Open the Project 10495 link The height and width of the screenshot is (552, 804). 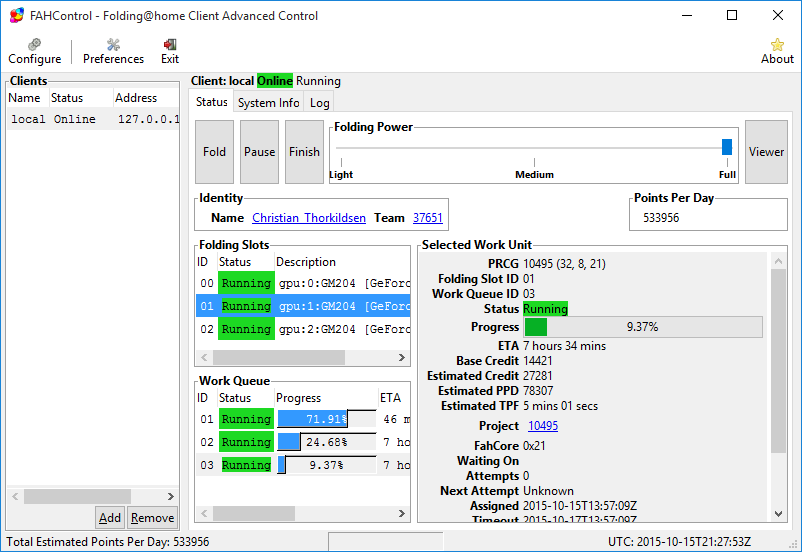(x=543, y=426)
